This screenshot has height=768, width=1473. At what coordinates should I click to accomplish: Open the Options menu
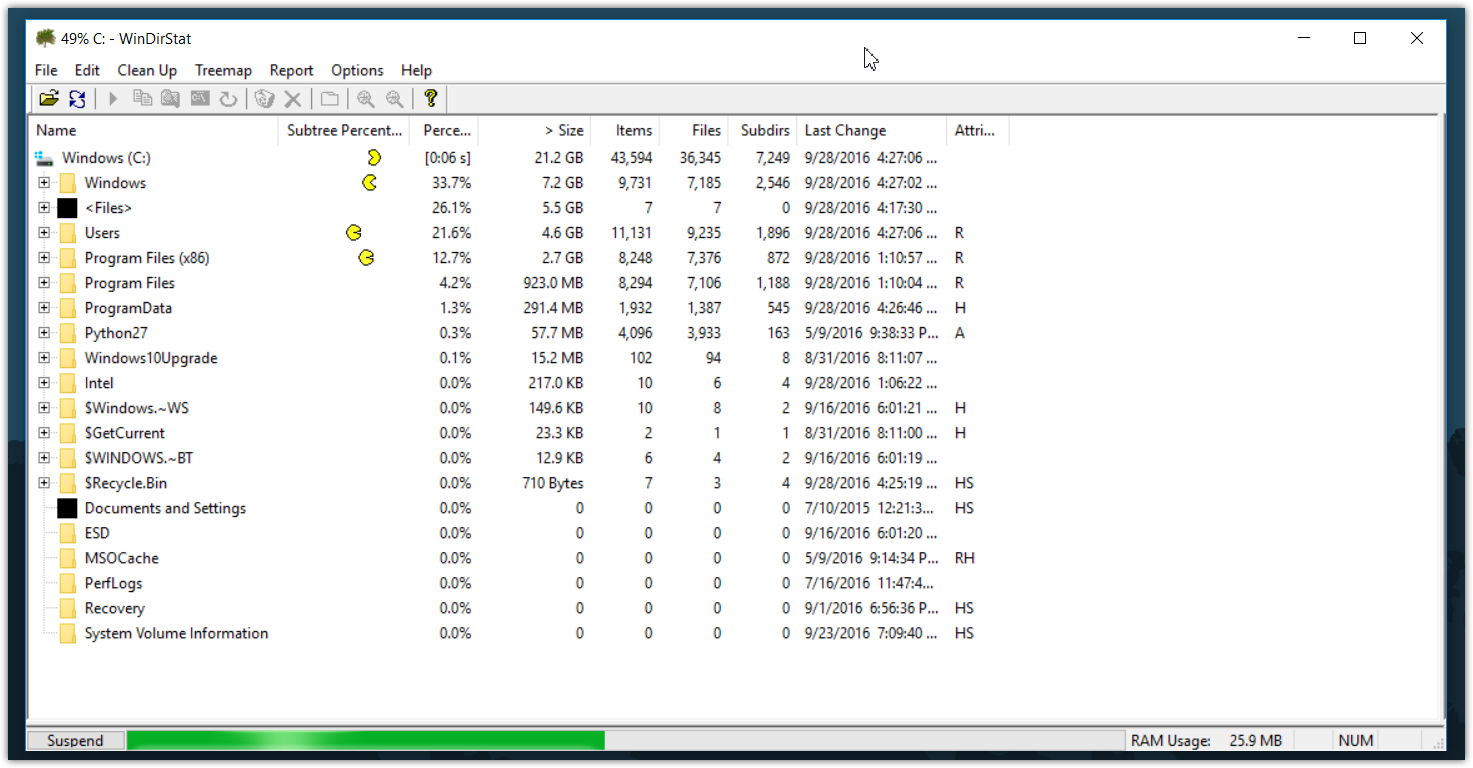pyautogui.click(x=357, y=70)
